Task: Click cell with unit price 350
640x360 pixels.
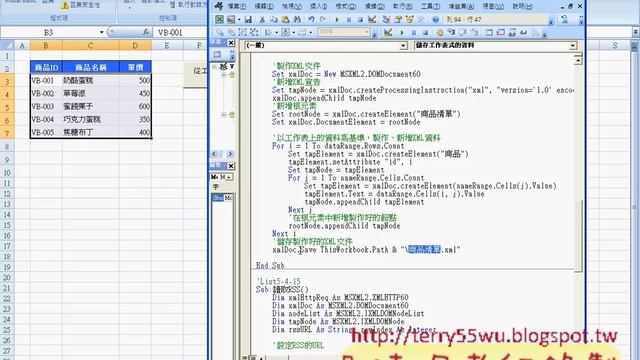Action: [136, 120]
